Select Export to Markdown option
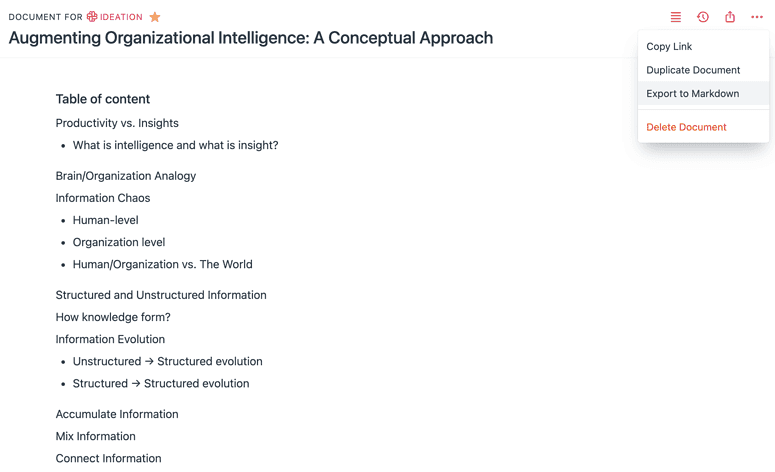 (x=692, y=93)
